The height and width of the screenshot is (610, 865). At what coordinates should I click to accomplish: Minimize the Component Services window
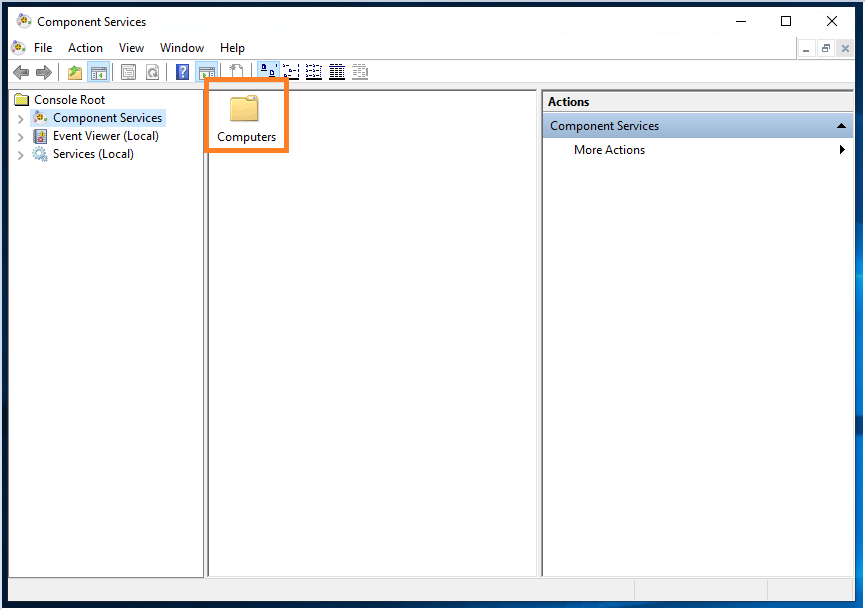pyautogui.click(x=741, y=22)
